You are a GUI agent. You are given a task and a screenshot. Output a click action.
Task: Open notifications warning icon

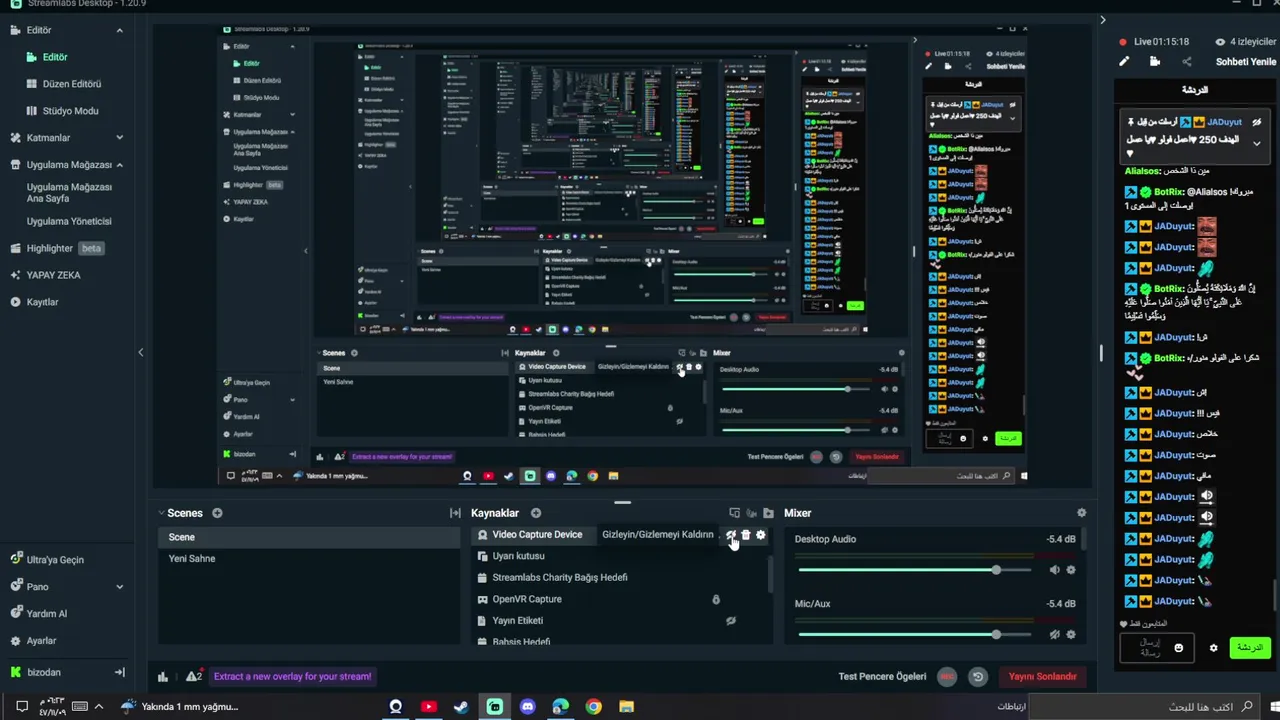coord(193,677)
